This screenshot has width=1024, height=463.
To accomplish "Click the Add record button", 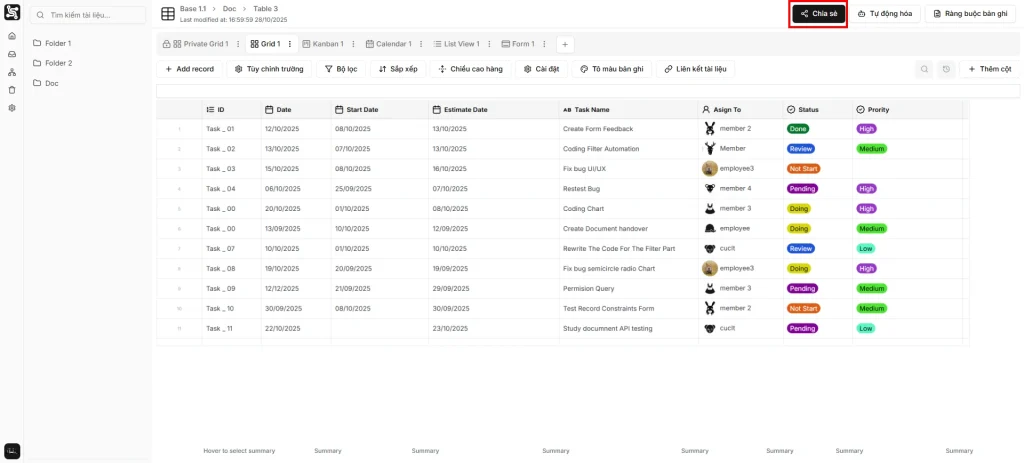I will [x=189, y=69].
